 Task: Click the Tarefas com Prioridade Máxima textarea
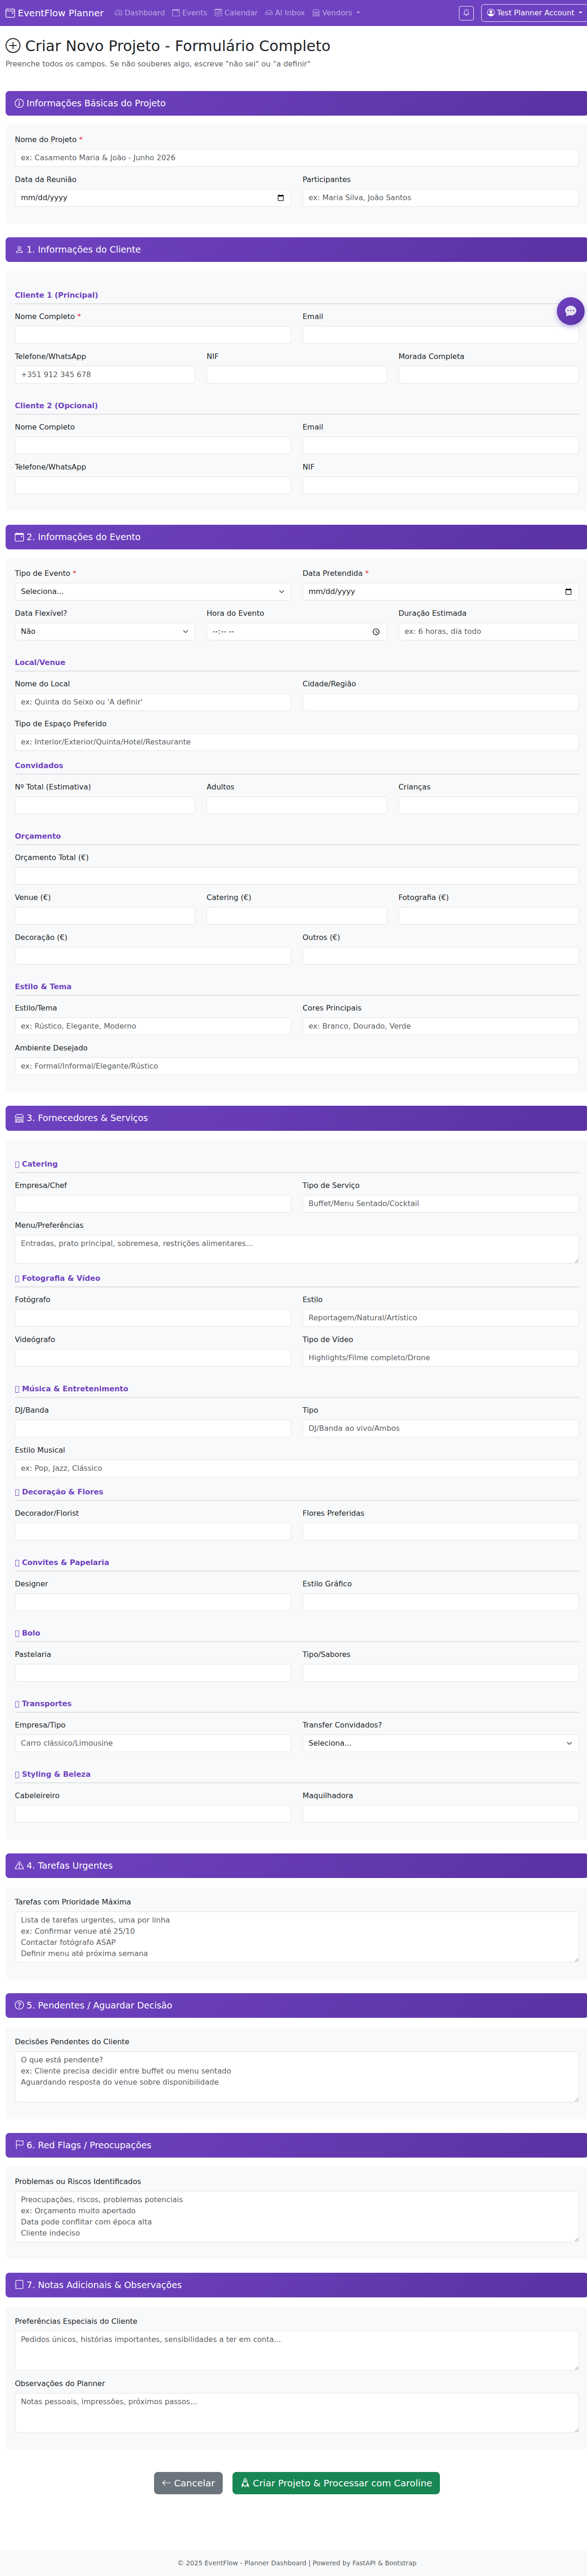(296, 1937)
